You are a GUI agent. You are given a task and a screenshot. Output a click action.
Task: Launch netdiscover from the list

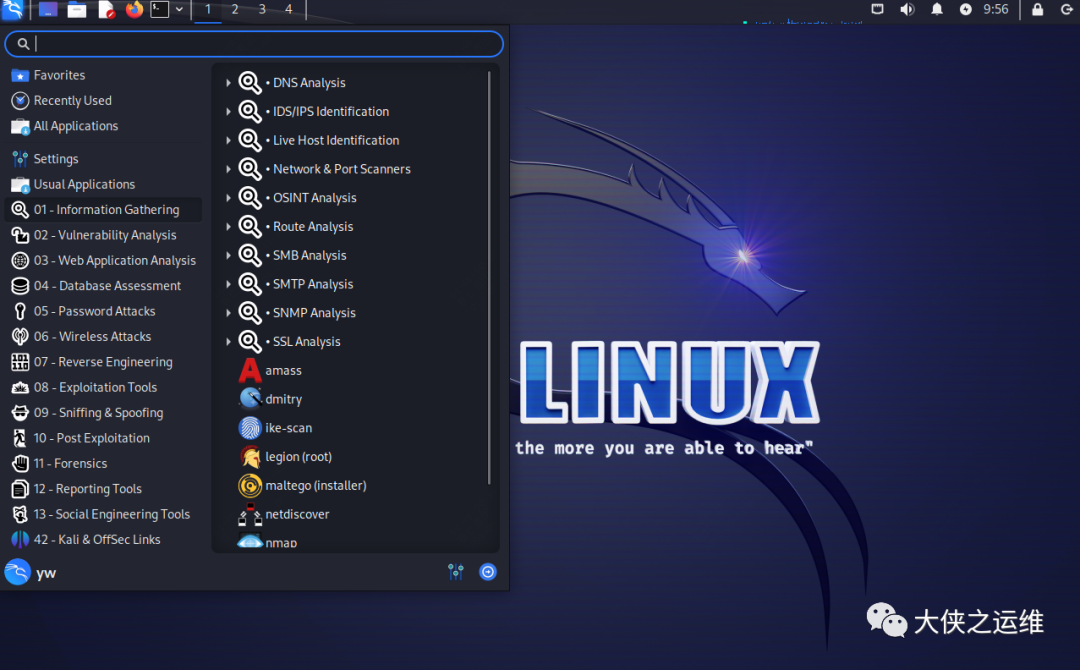(250, 514)
